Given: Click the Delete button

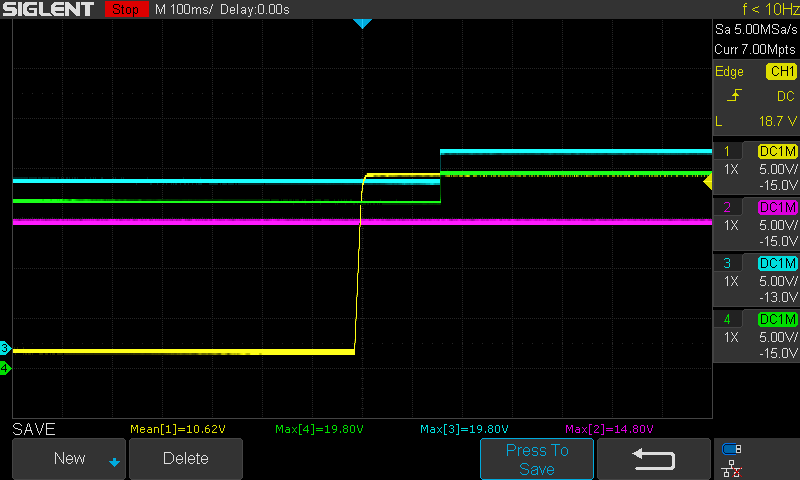Looking at the screenshot, I should point(186,458).
